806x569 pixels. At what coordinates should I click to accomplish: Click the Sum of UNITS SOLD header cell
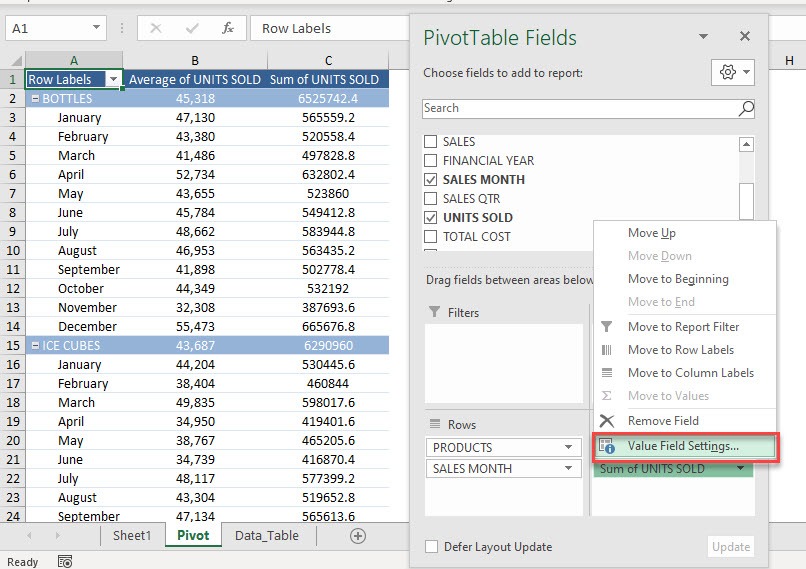pos(328,79)
